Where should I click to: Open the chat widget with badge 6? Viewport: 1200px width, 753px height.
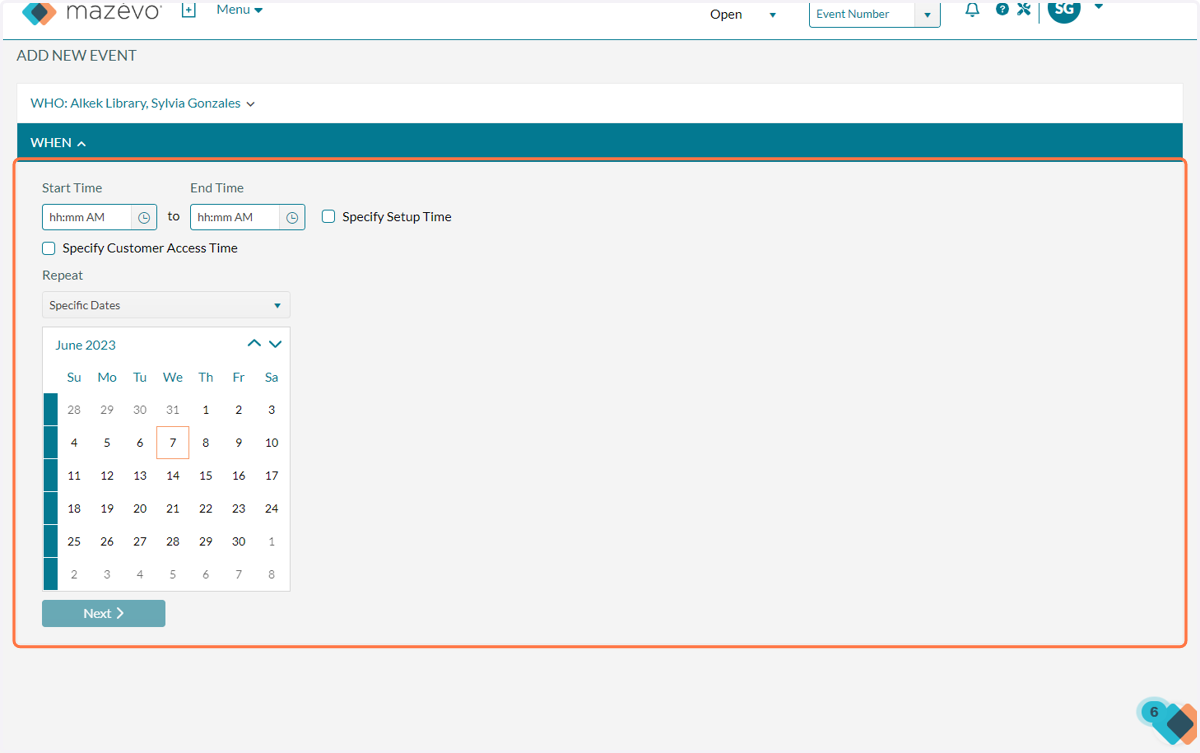(1167, 720)
